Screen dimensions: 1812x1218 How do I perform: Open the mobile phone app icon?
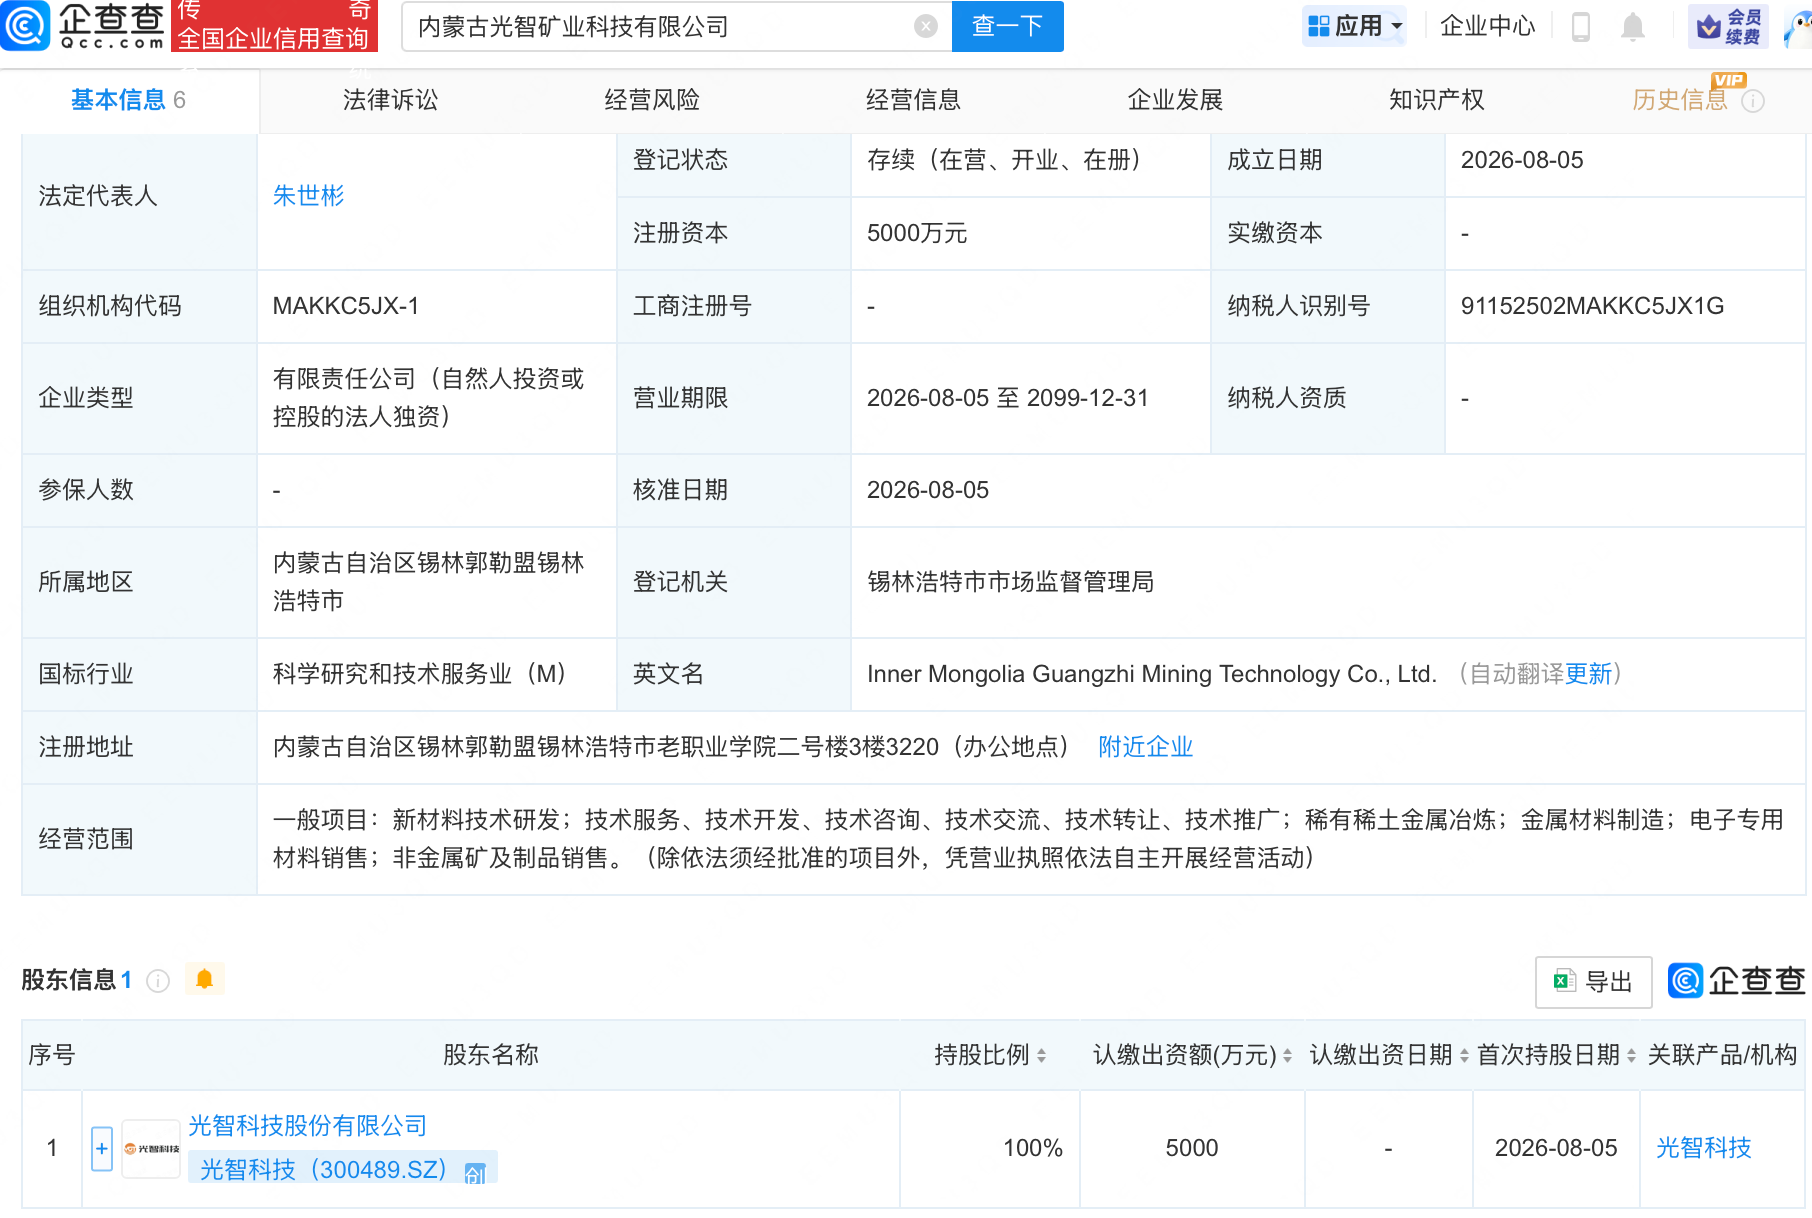click(1581, 26)
